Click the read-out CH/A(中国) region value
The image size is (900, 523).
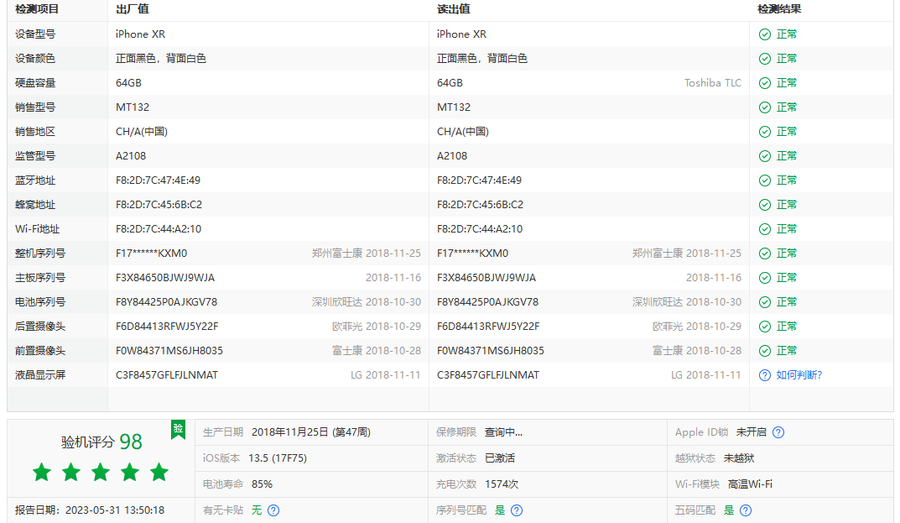pyautogui.click(x=463, y=132)
